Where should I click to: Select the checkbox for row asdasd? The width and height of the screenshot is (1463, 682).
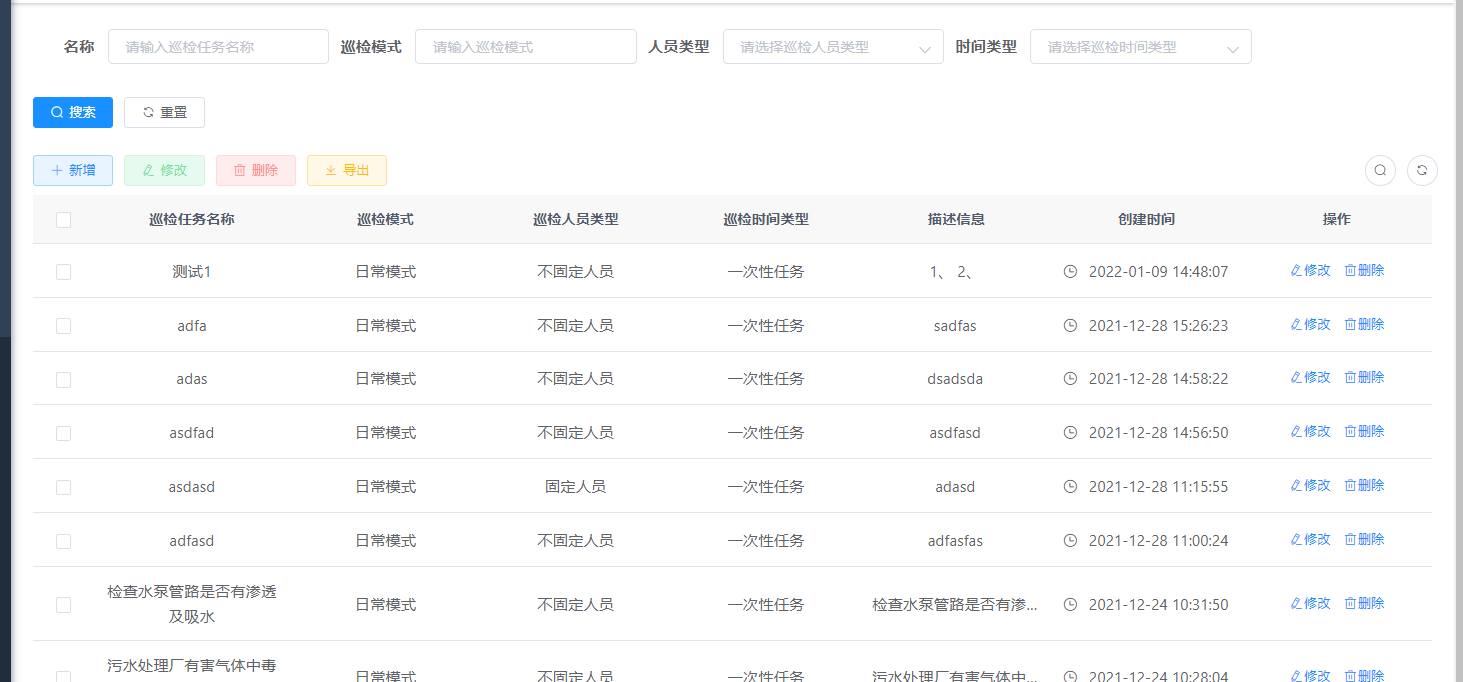point(63,487)
